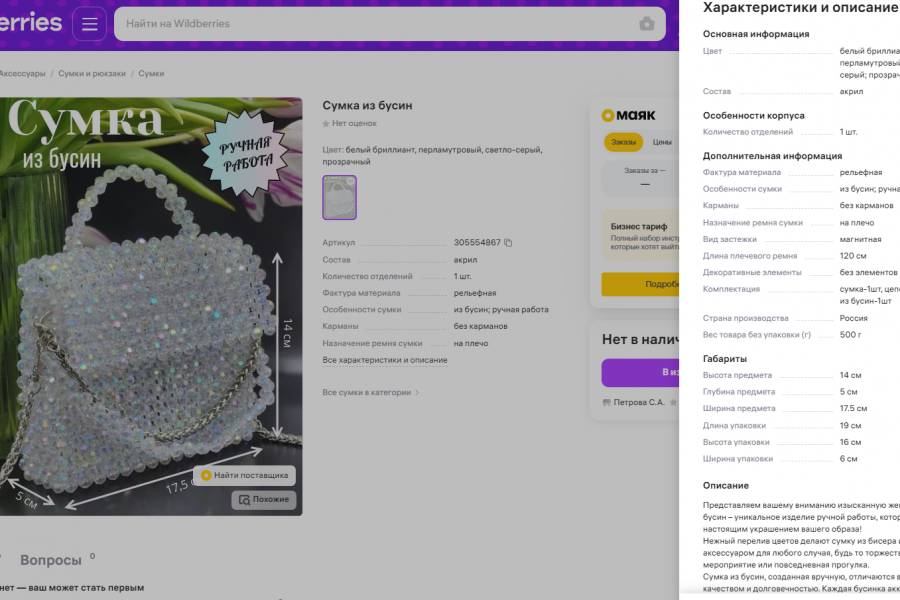Click the Характеристики и описание heading
The height and width of the screenshot is (600, 900).
(800, 7)
